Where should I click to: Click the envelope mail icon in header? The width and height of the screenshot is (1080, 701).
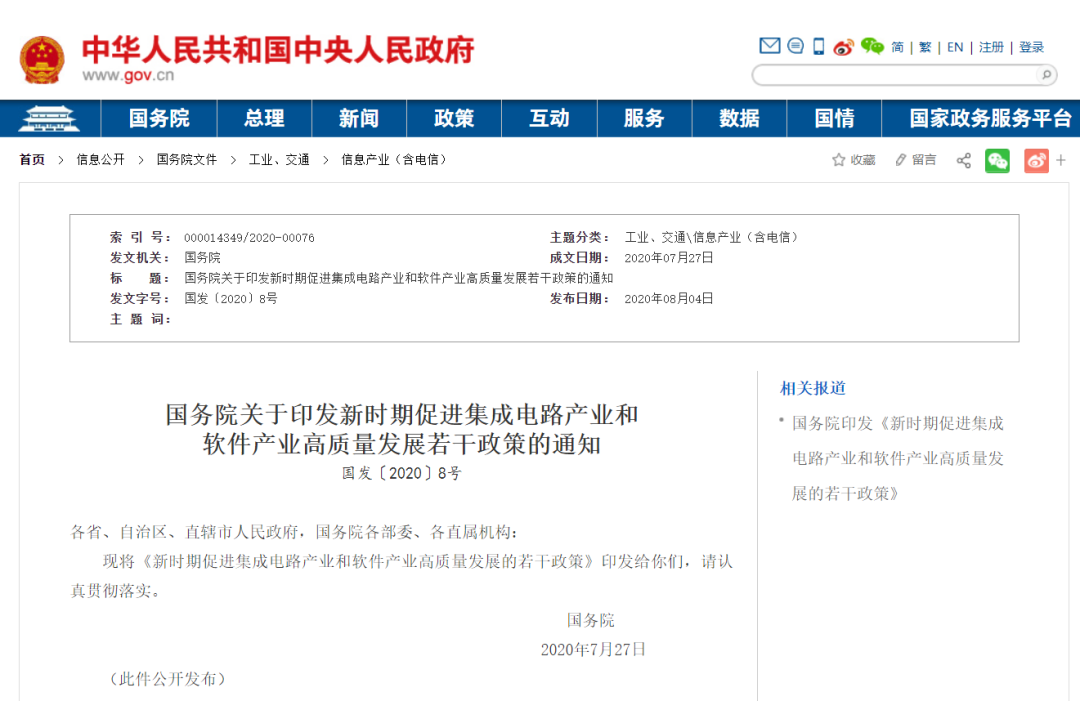coord(769,46)
